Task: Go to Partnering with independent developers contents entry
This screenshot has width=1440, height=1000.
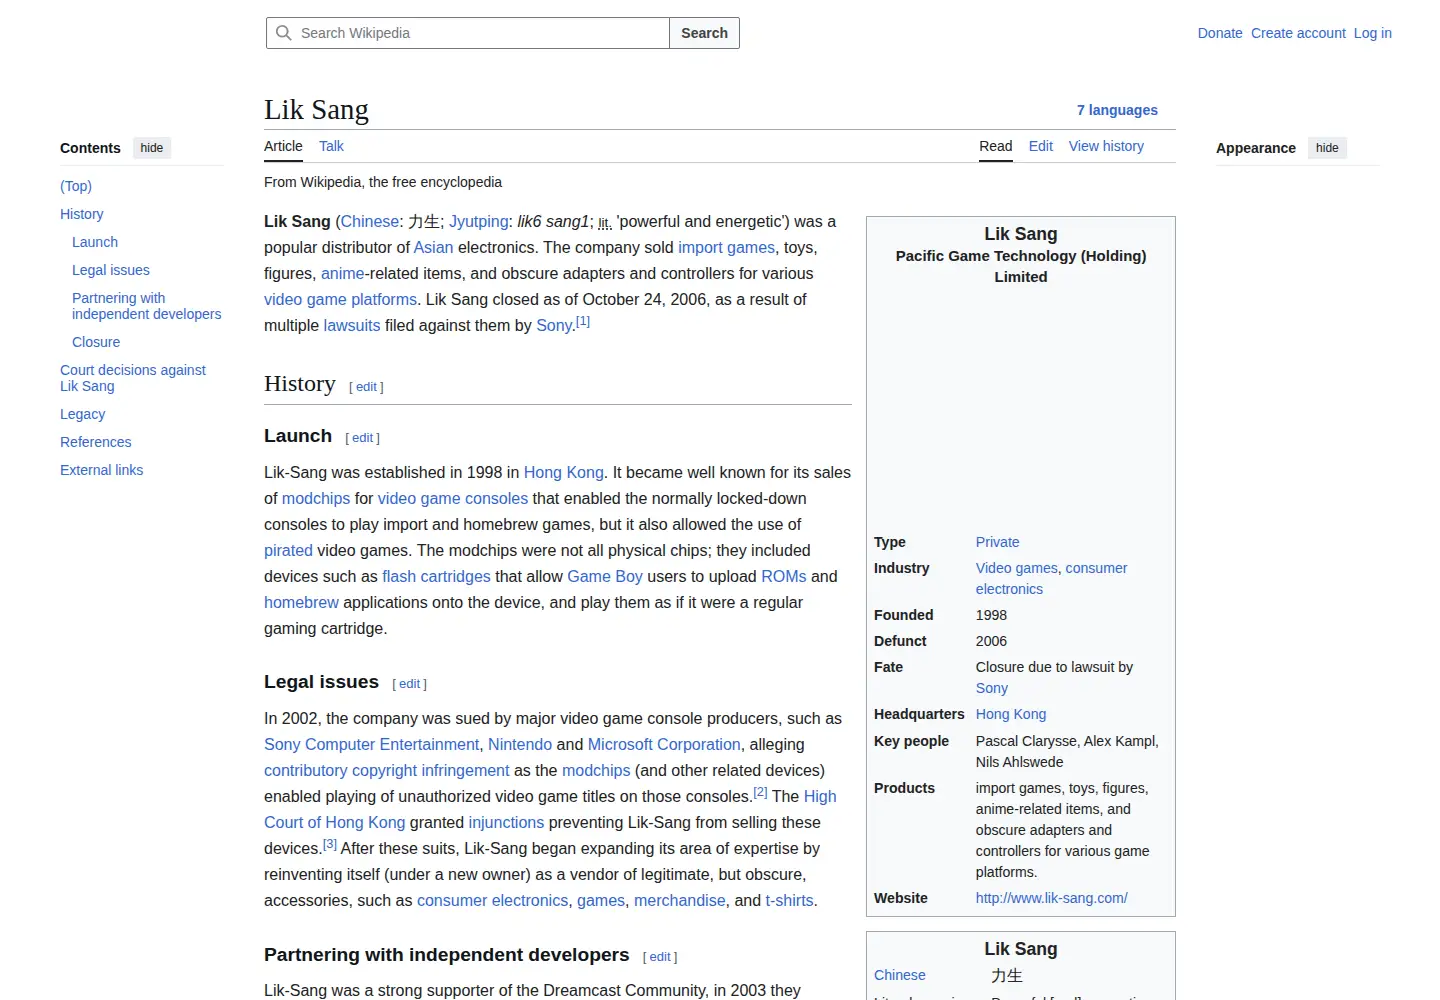Action: pyautogui.click(x=146, y=306)
